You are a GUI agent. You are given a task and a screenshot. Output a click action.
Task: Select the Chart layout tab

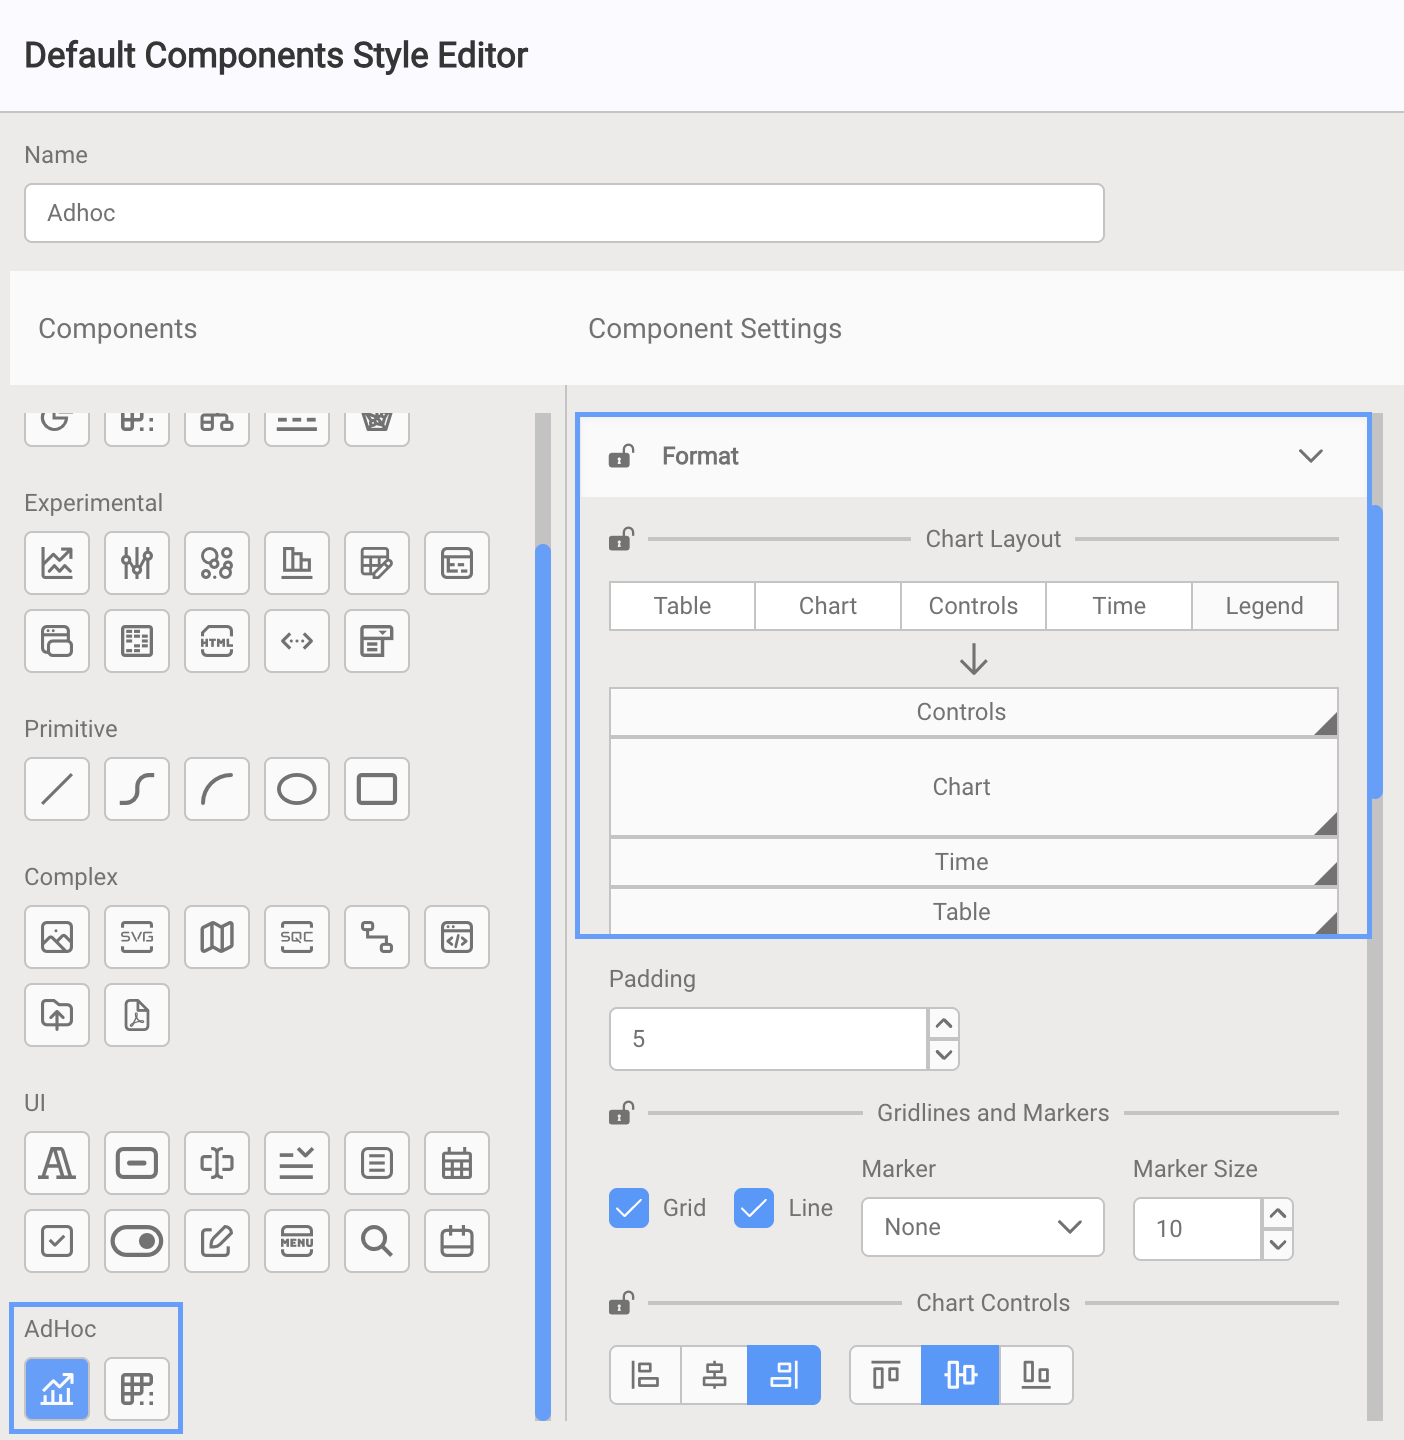[828, 606]
